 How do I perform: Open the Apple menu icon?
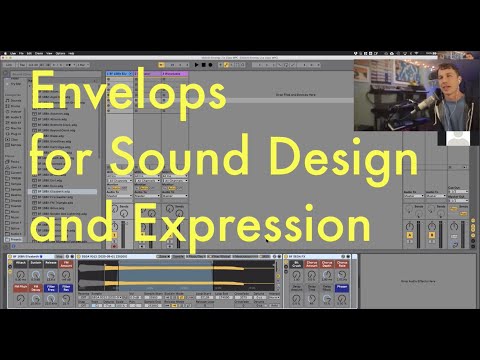click(5, 53)
